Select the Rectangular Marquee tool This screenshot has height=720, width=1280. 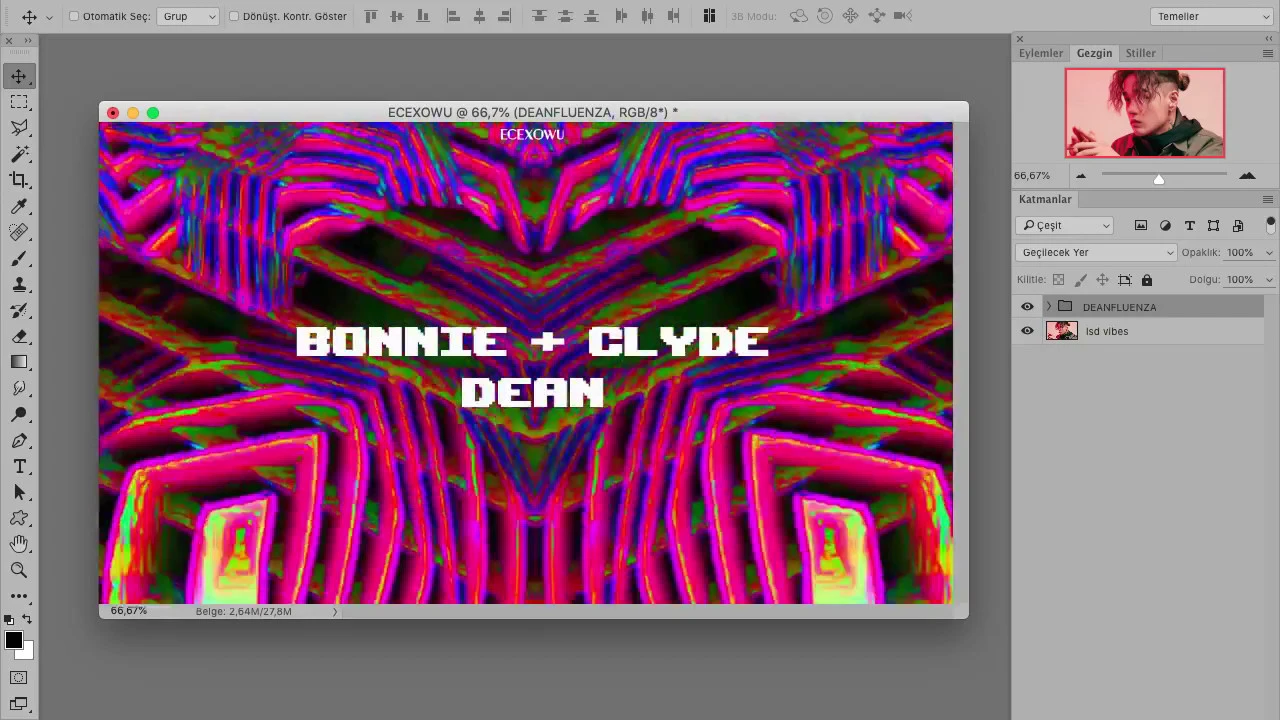[x=19, y=102]
